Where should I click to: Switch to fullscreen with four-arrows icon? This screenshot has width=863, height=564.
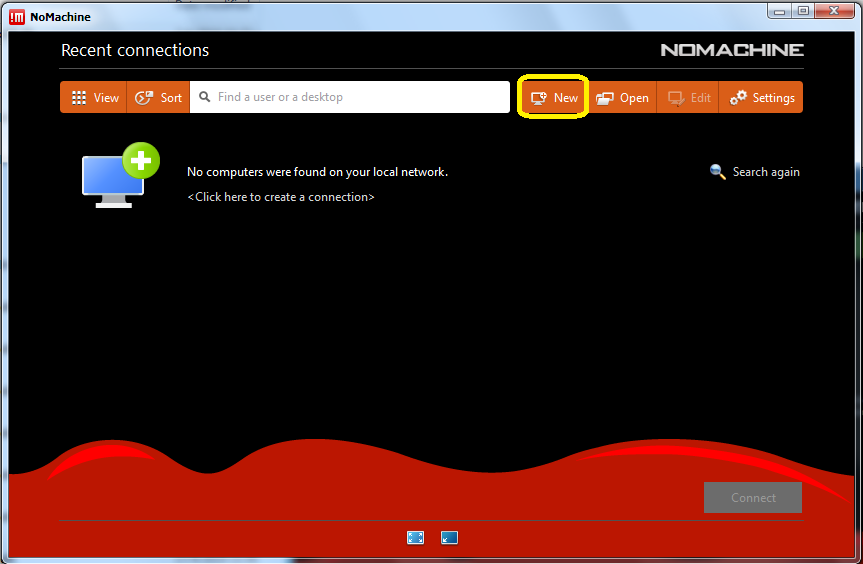416,538
